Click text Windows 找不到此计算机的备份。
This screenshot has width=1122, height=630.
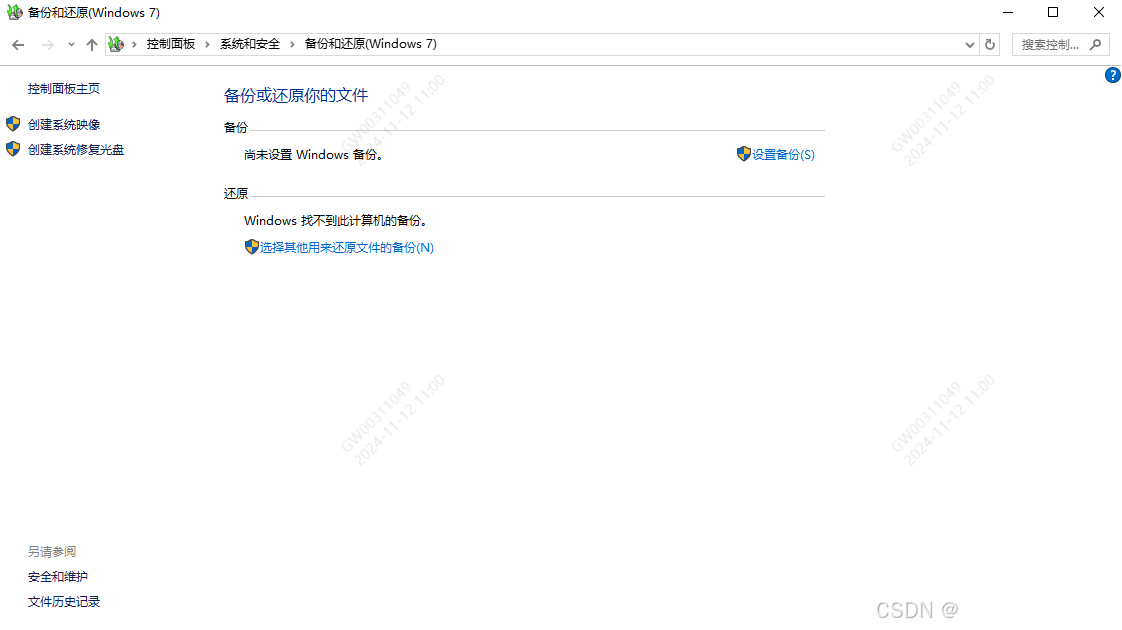point(336,220)
